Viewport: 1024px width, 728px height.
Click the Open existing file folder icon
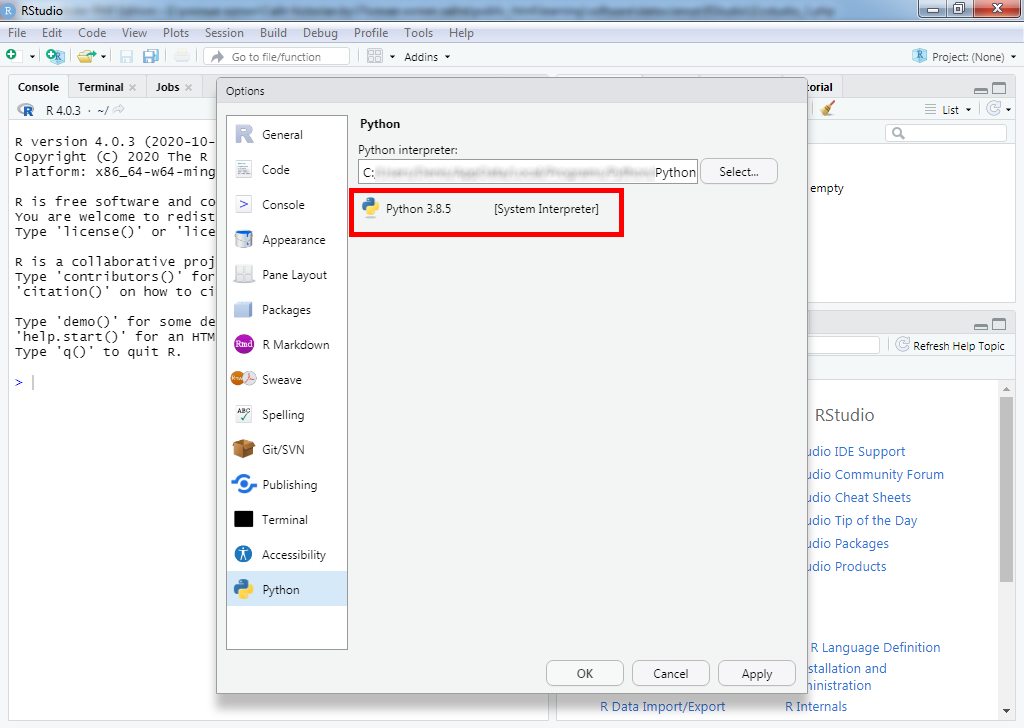click(86, 57)
